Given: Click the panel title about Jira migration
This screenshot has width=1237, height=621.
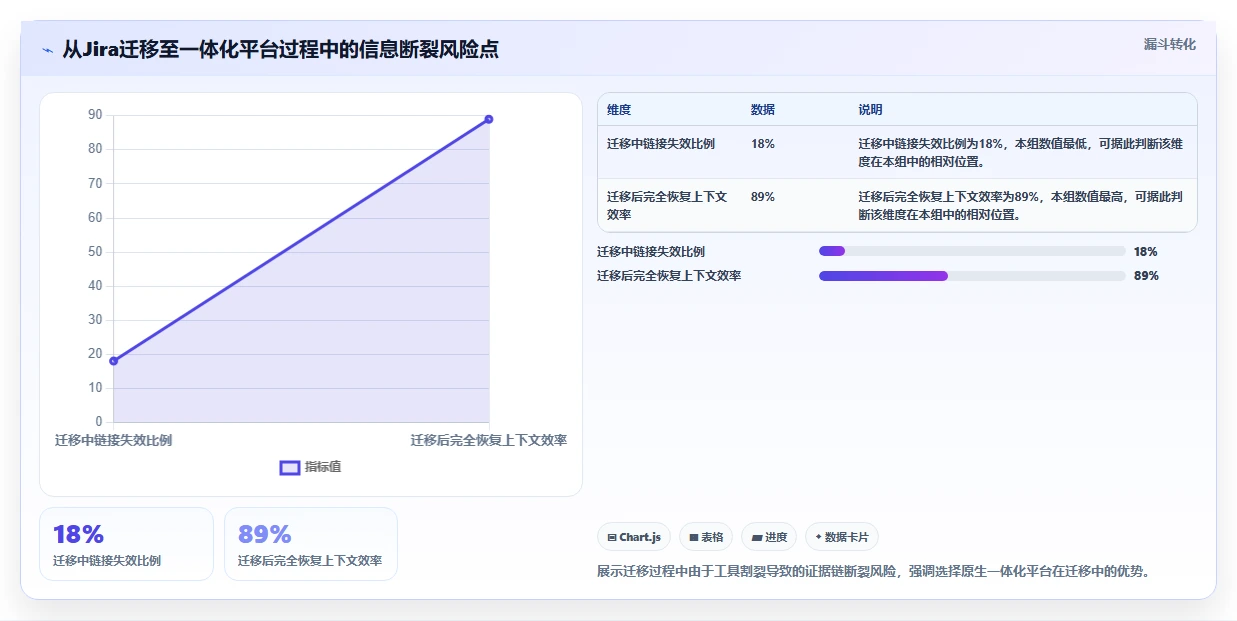Looking at the screenshot, I should [280, 49].
